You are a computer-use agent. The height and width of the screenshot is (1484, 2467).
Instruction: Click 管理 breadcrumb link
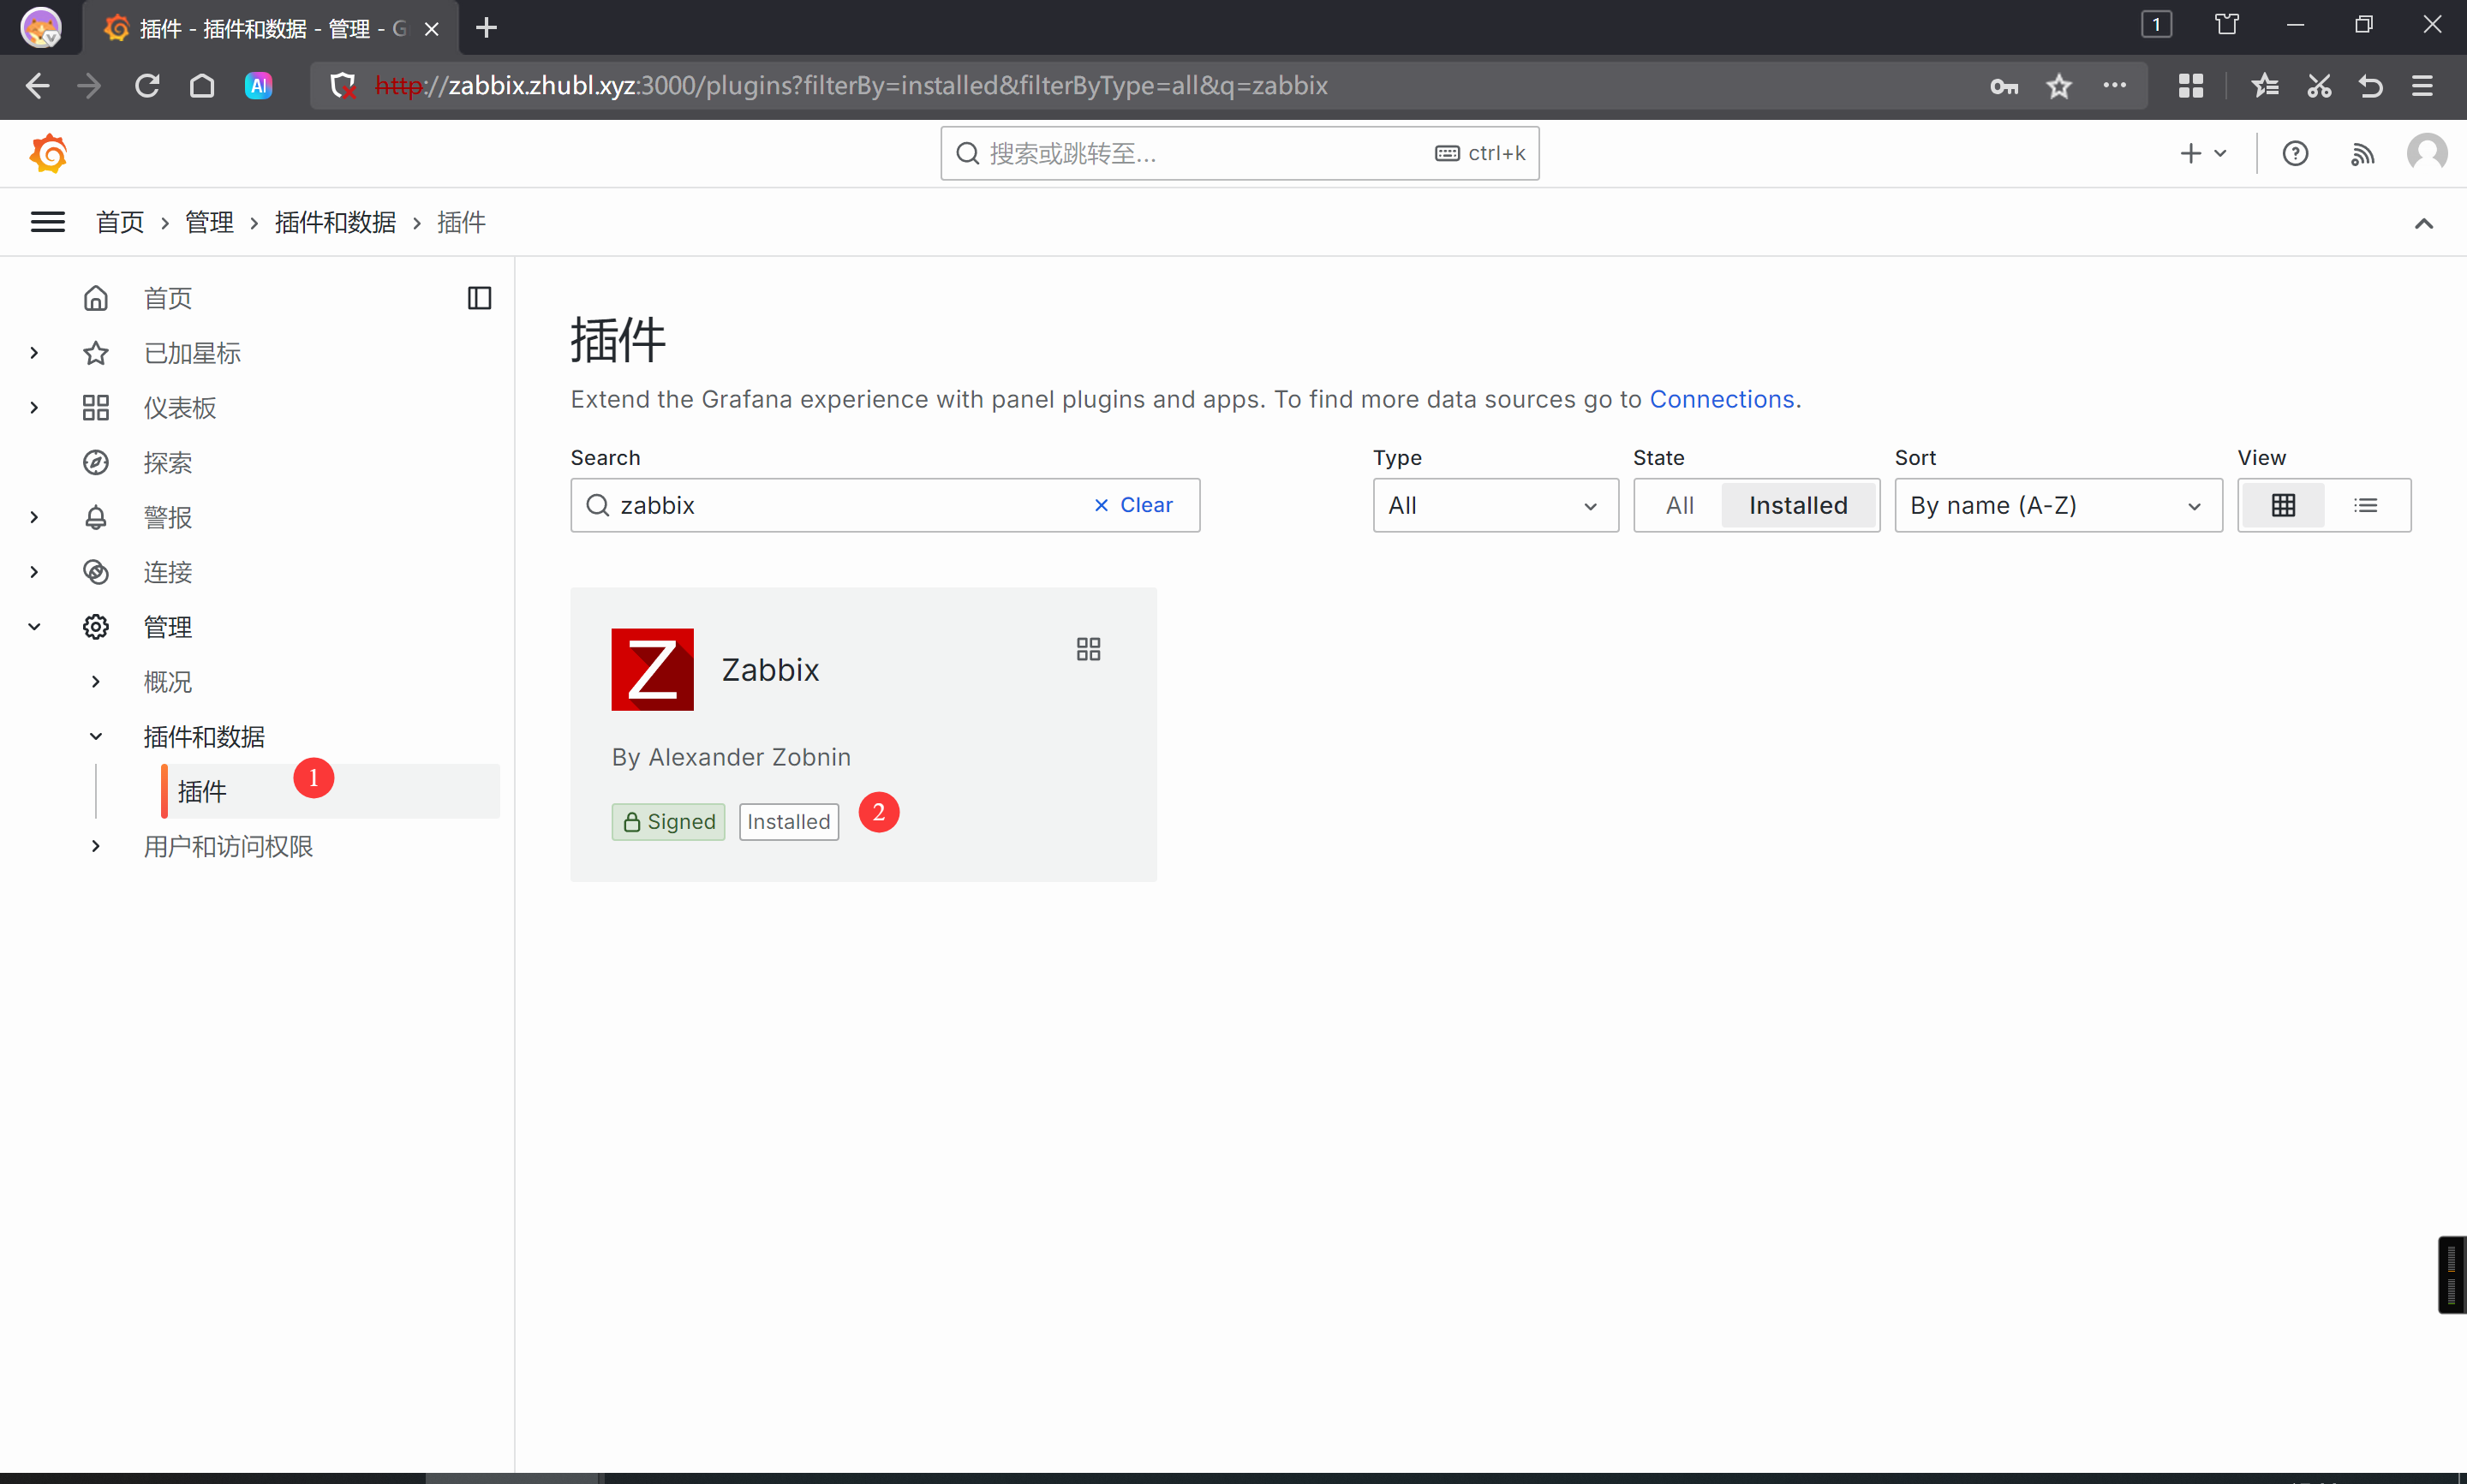[210, 222]
